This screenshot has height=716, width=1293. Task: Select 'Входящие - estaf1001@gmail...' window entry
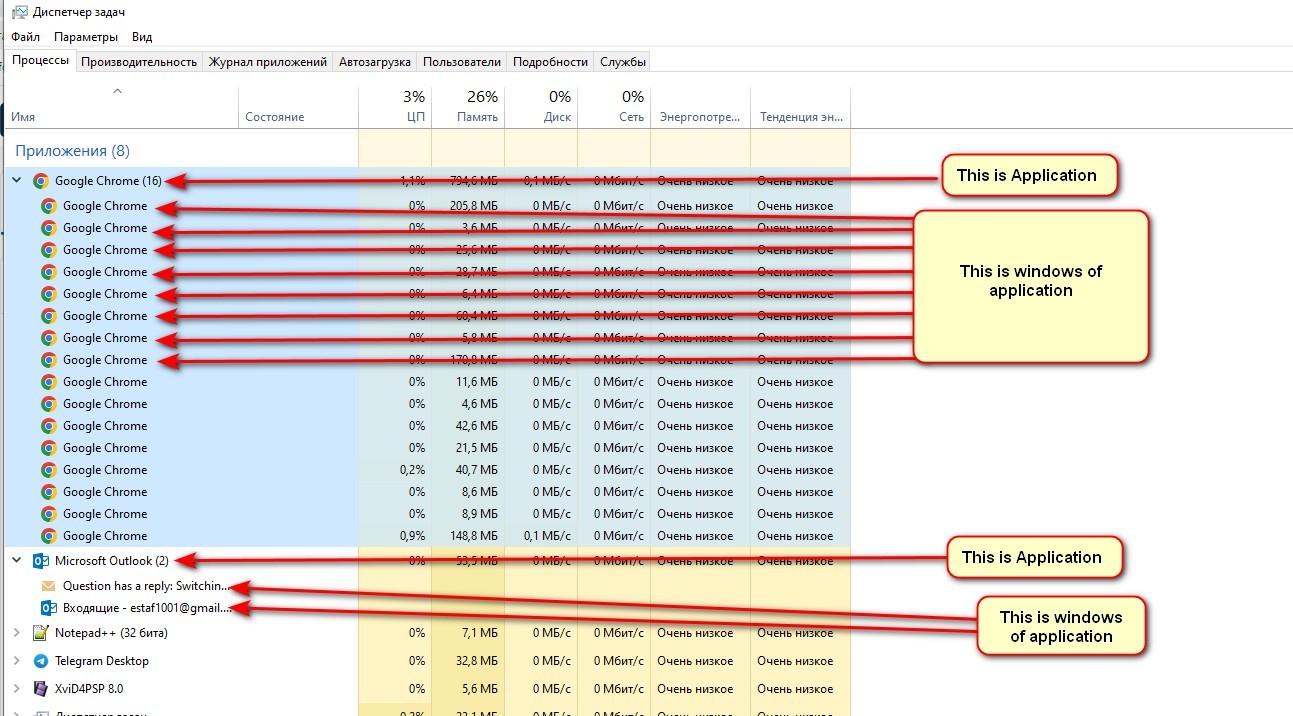(146, 608)
